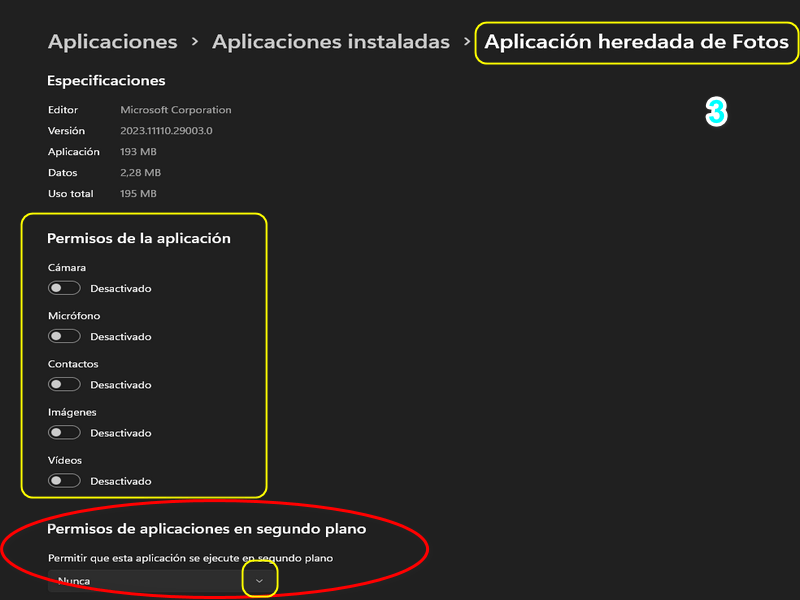Click the 195 MB total usage value
Viewport: 800px width, 600px height.
138,193
